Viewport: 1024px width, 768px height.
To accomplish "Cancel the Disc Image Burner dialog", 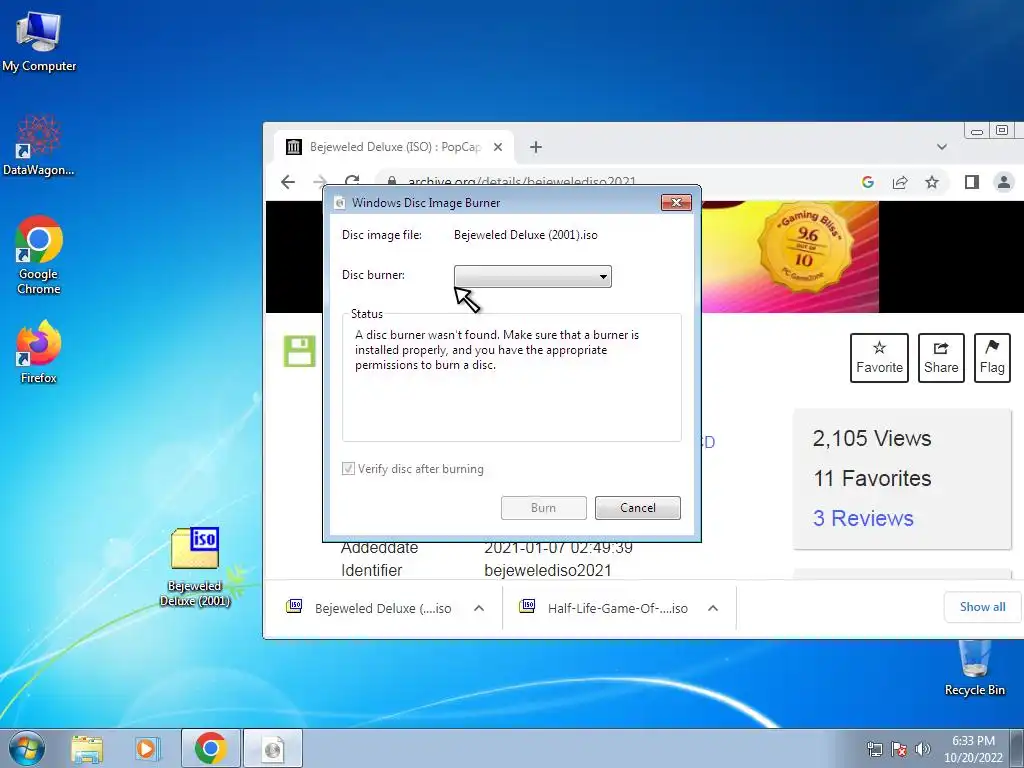I will tap(637, 508).
